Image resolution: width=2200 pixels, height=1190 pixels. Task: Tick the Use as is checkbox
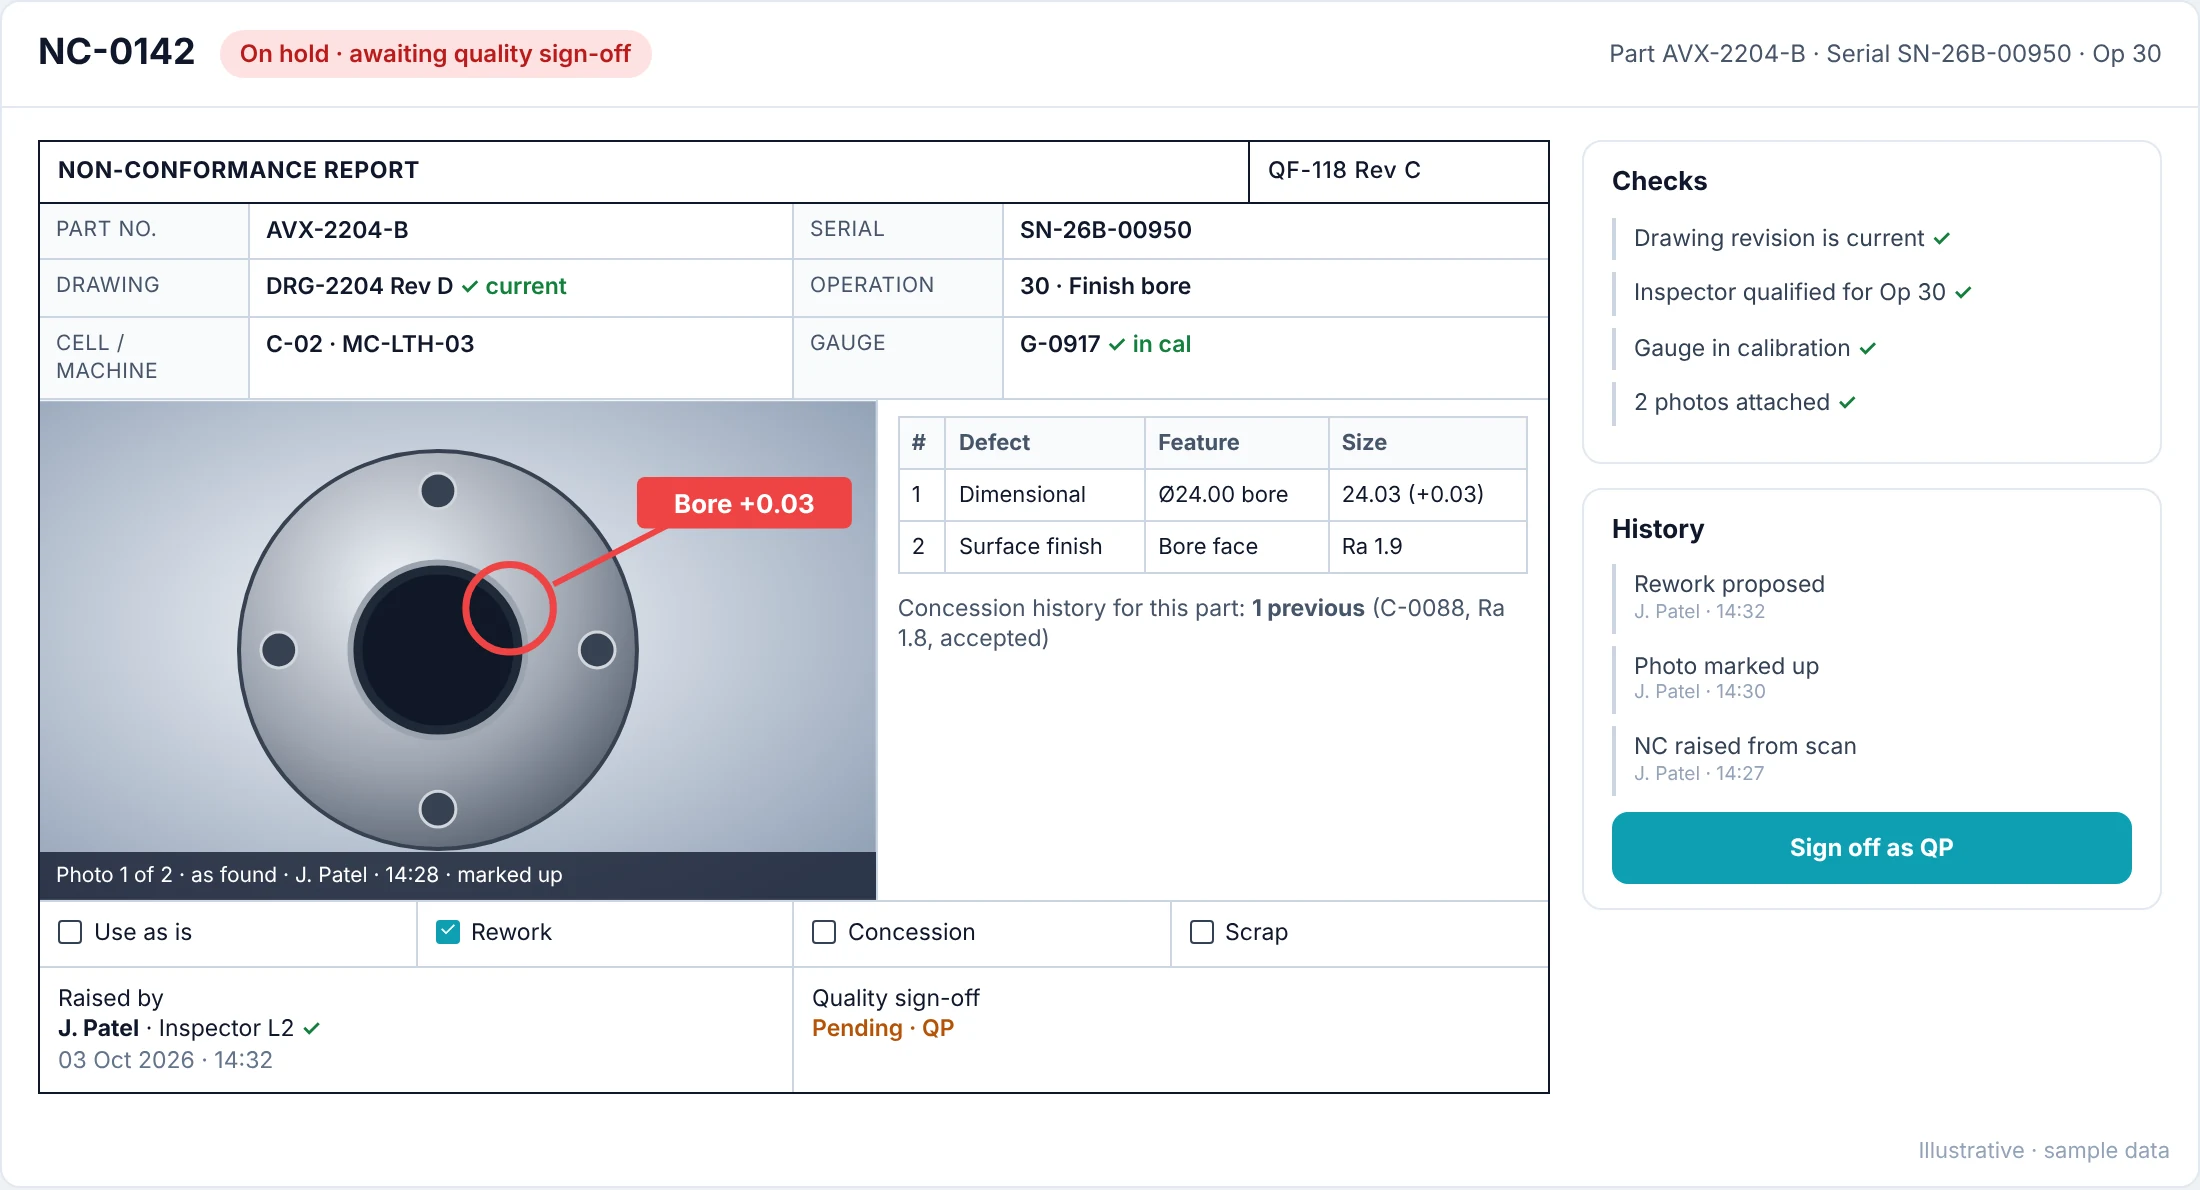coord(70,932)
